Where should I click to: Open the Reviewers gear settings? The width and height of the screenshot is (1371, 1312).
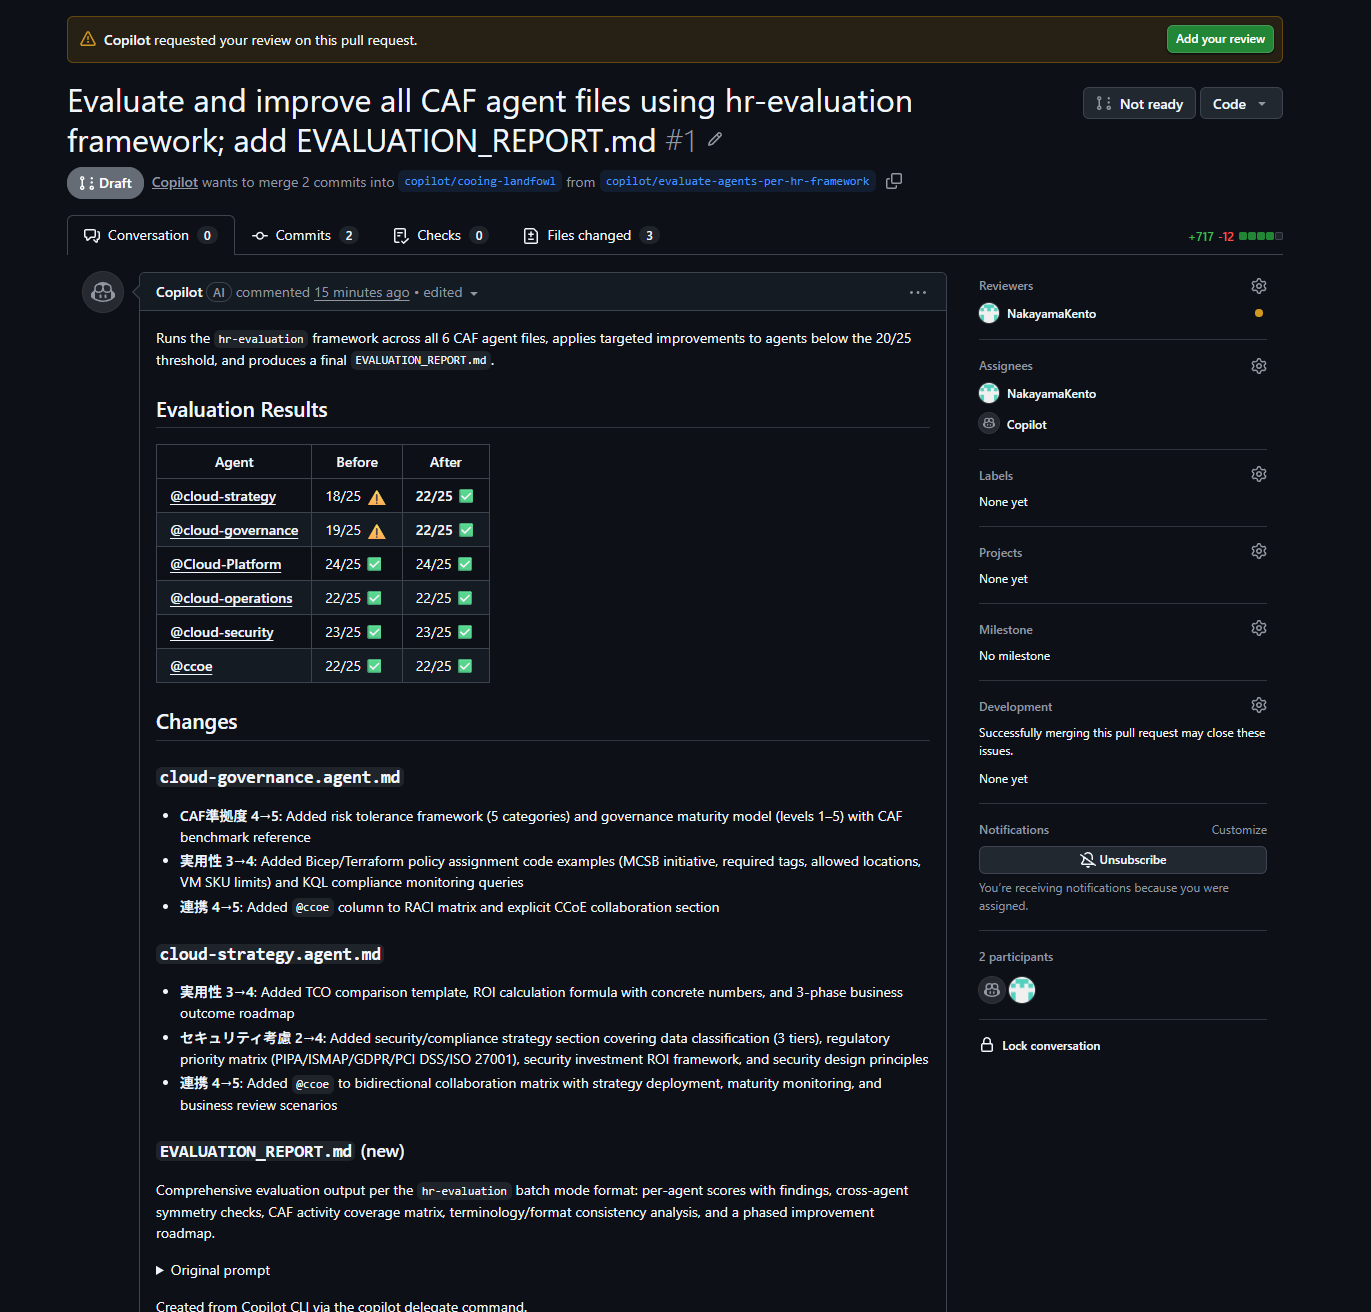coord(1258,286)
